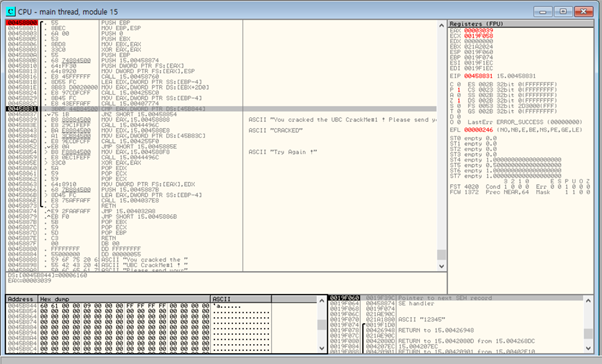This screenshot has width=602, height=364.
Task: Select the MOV DWORD PTR FS:[EAX],EDX instruction
Action: click(148, 184)
